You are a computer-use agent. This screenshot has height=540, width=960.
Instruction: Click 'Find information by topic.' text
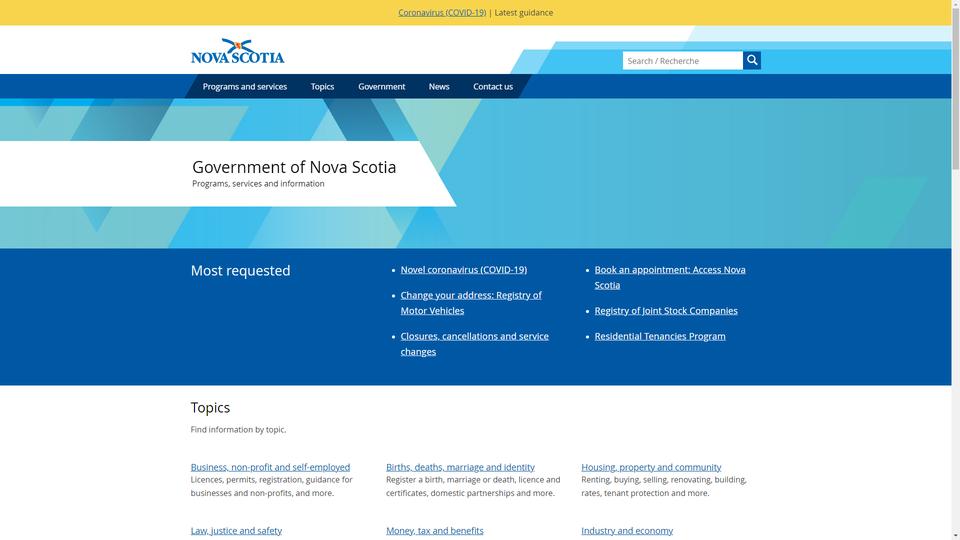(x=238, y=430)
